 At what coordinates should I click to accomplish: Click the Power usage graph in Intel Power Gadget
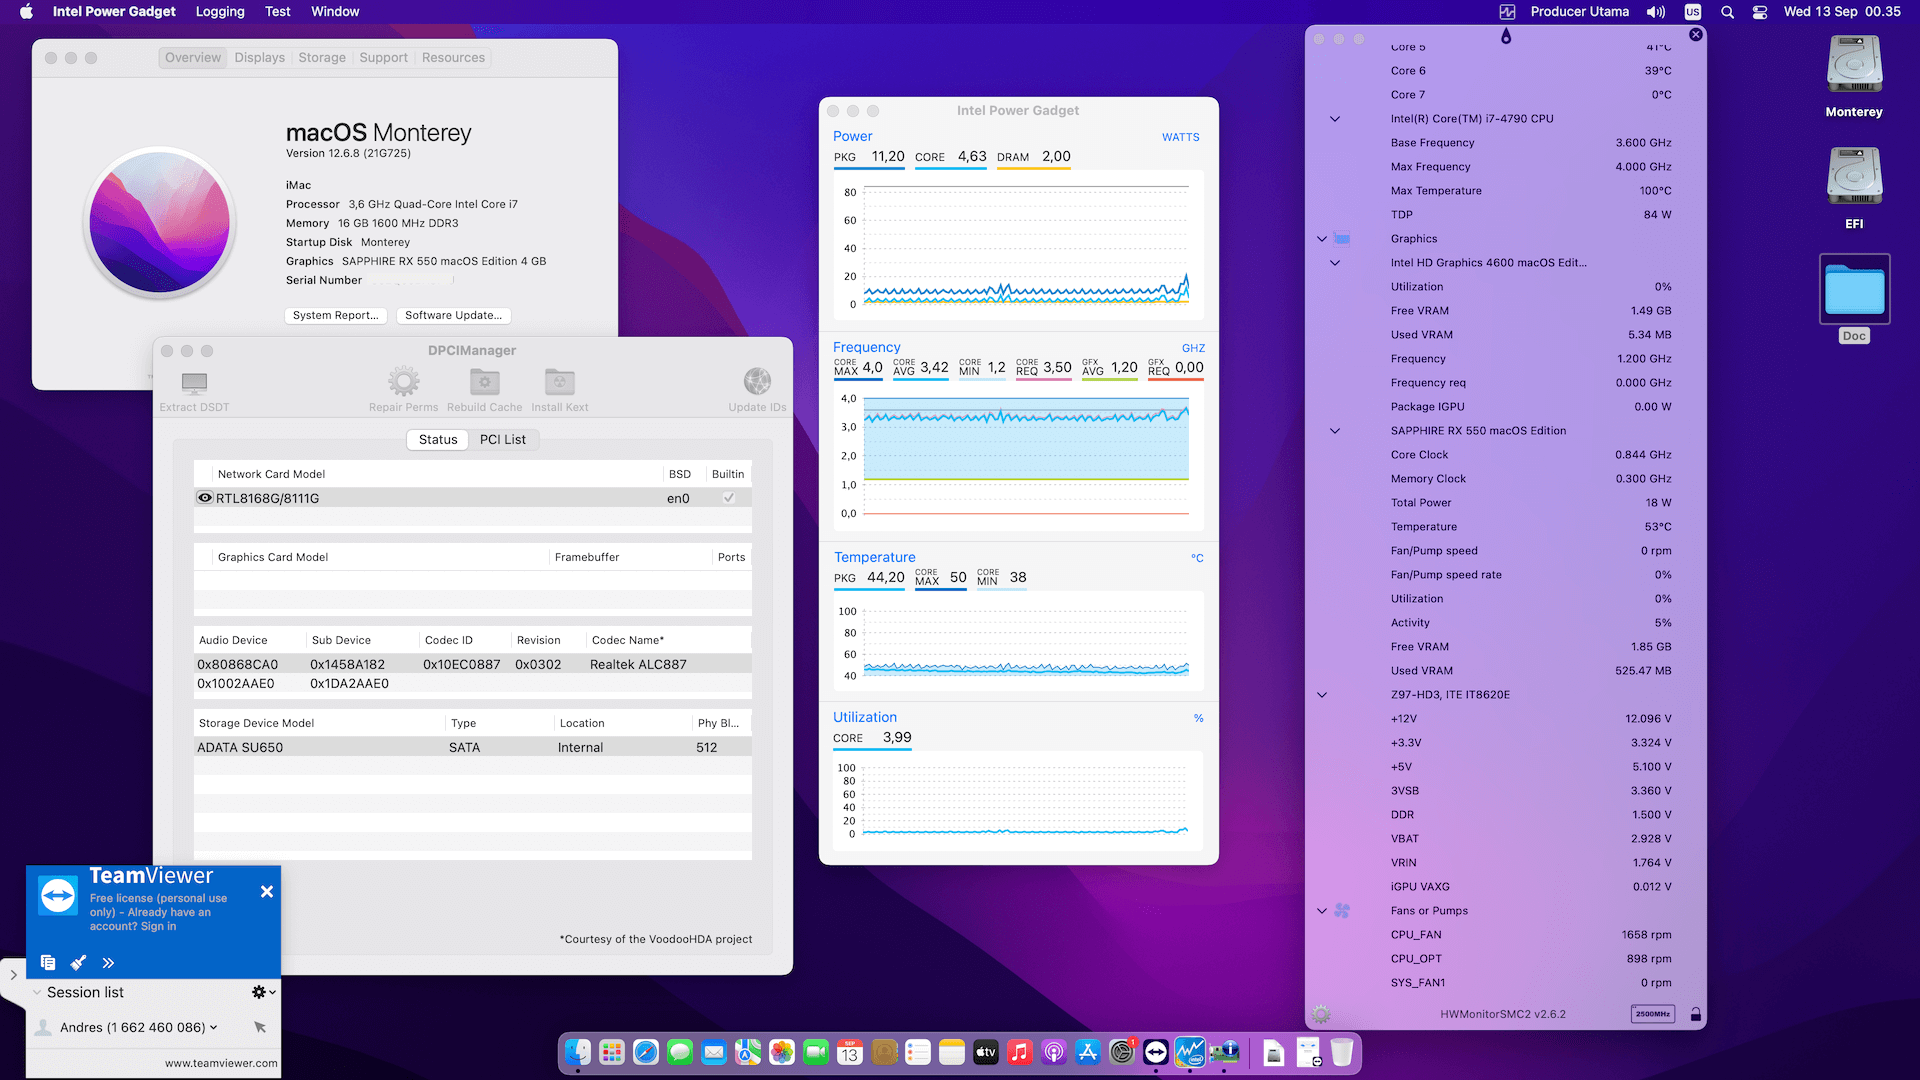1020,246
